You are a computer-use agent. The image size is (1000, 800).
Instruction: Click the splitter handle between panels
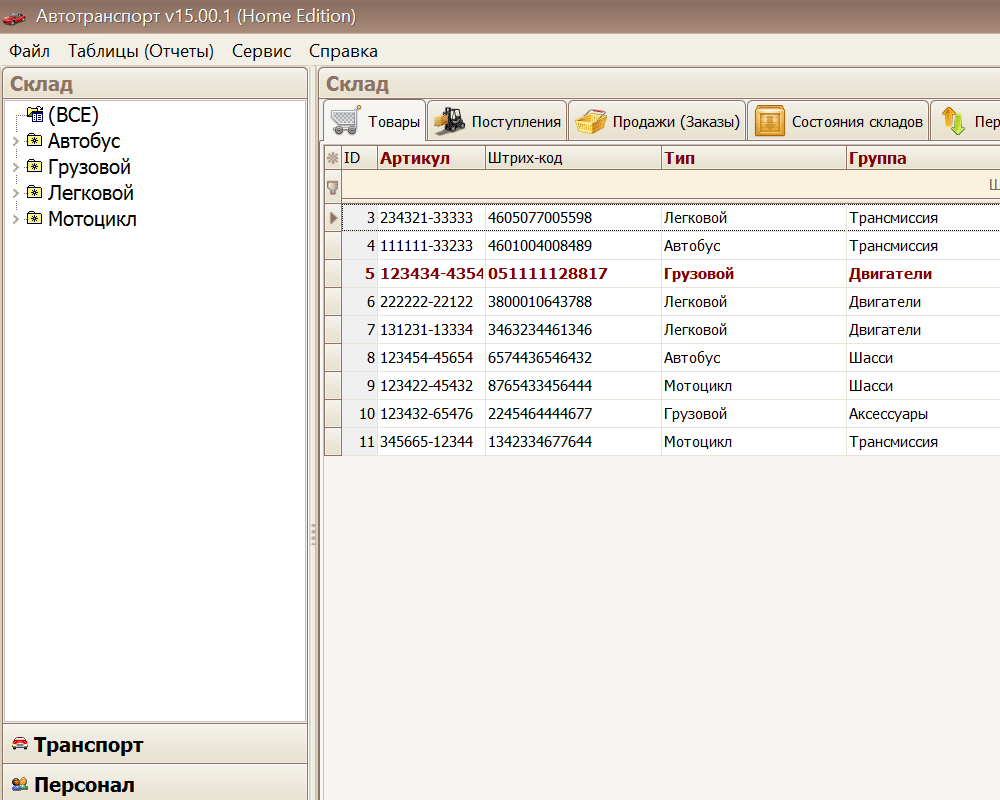(x=313, y=534)
